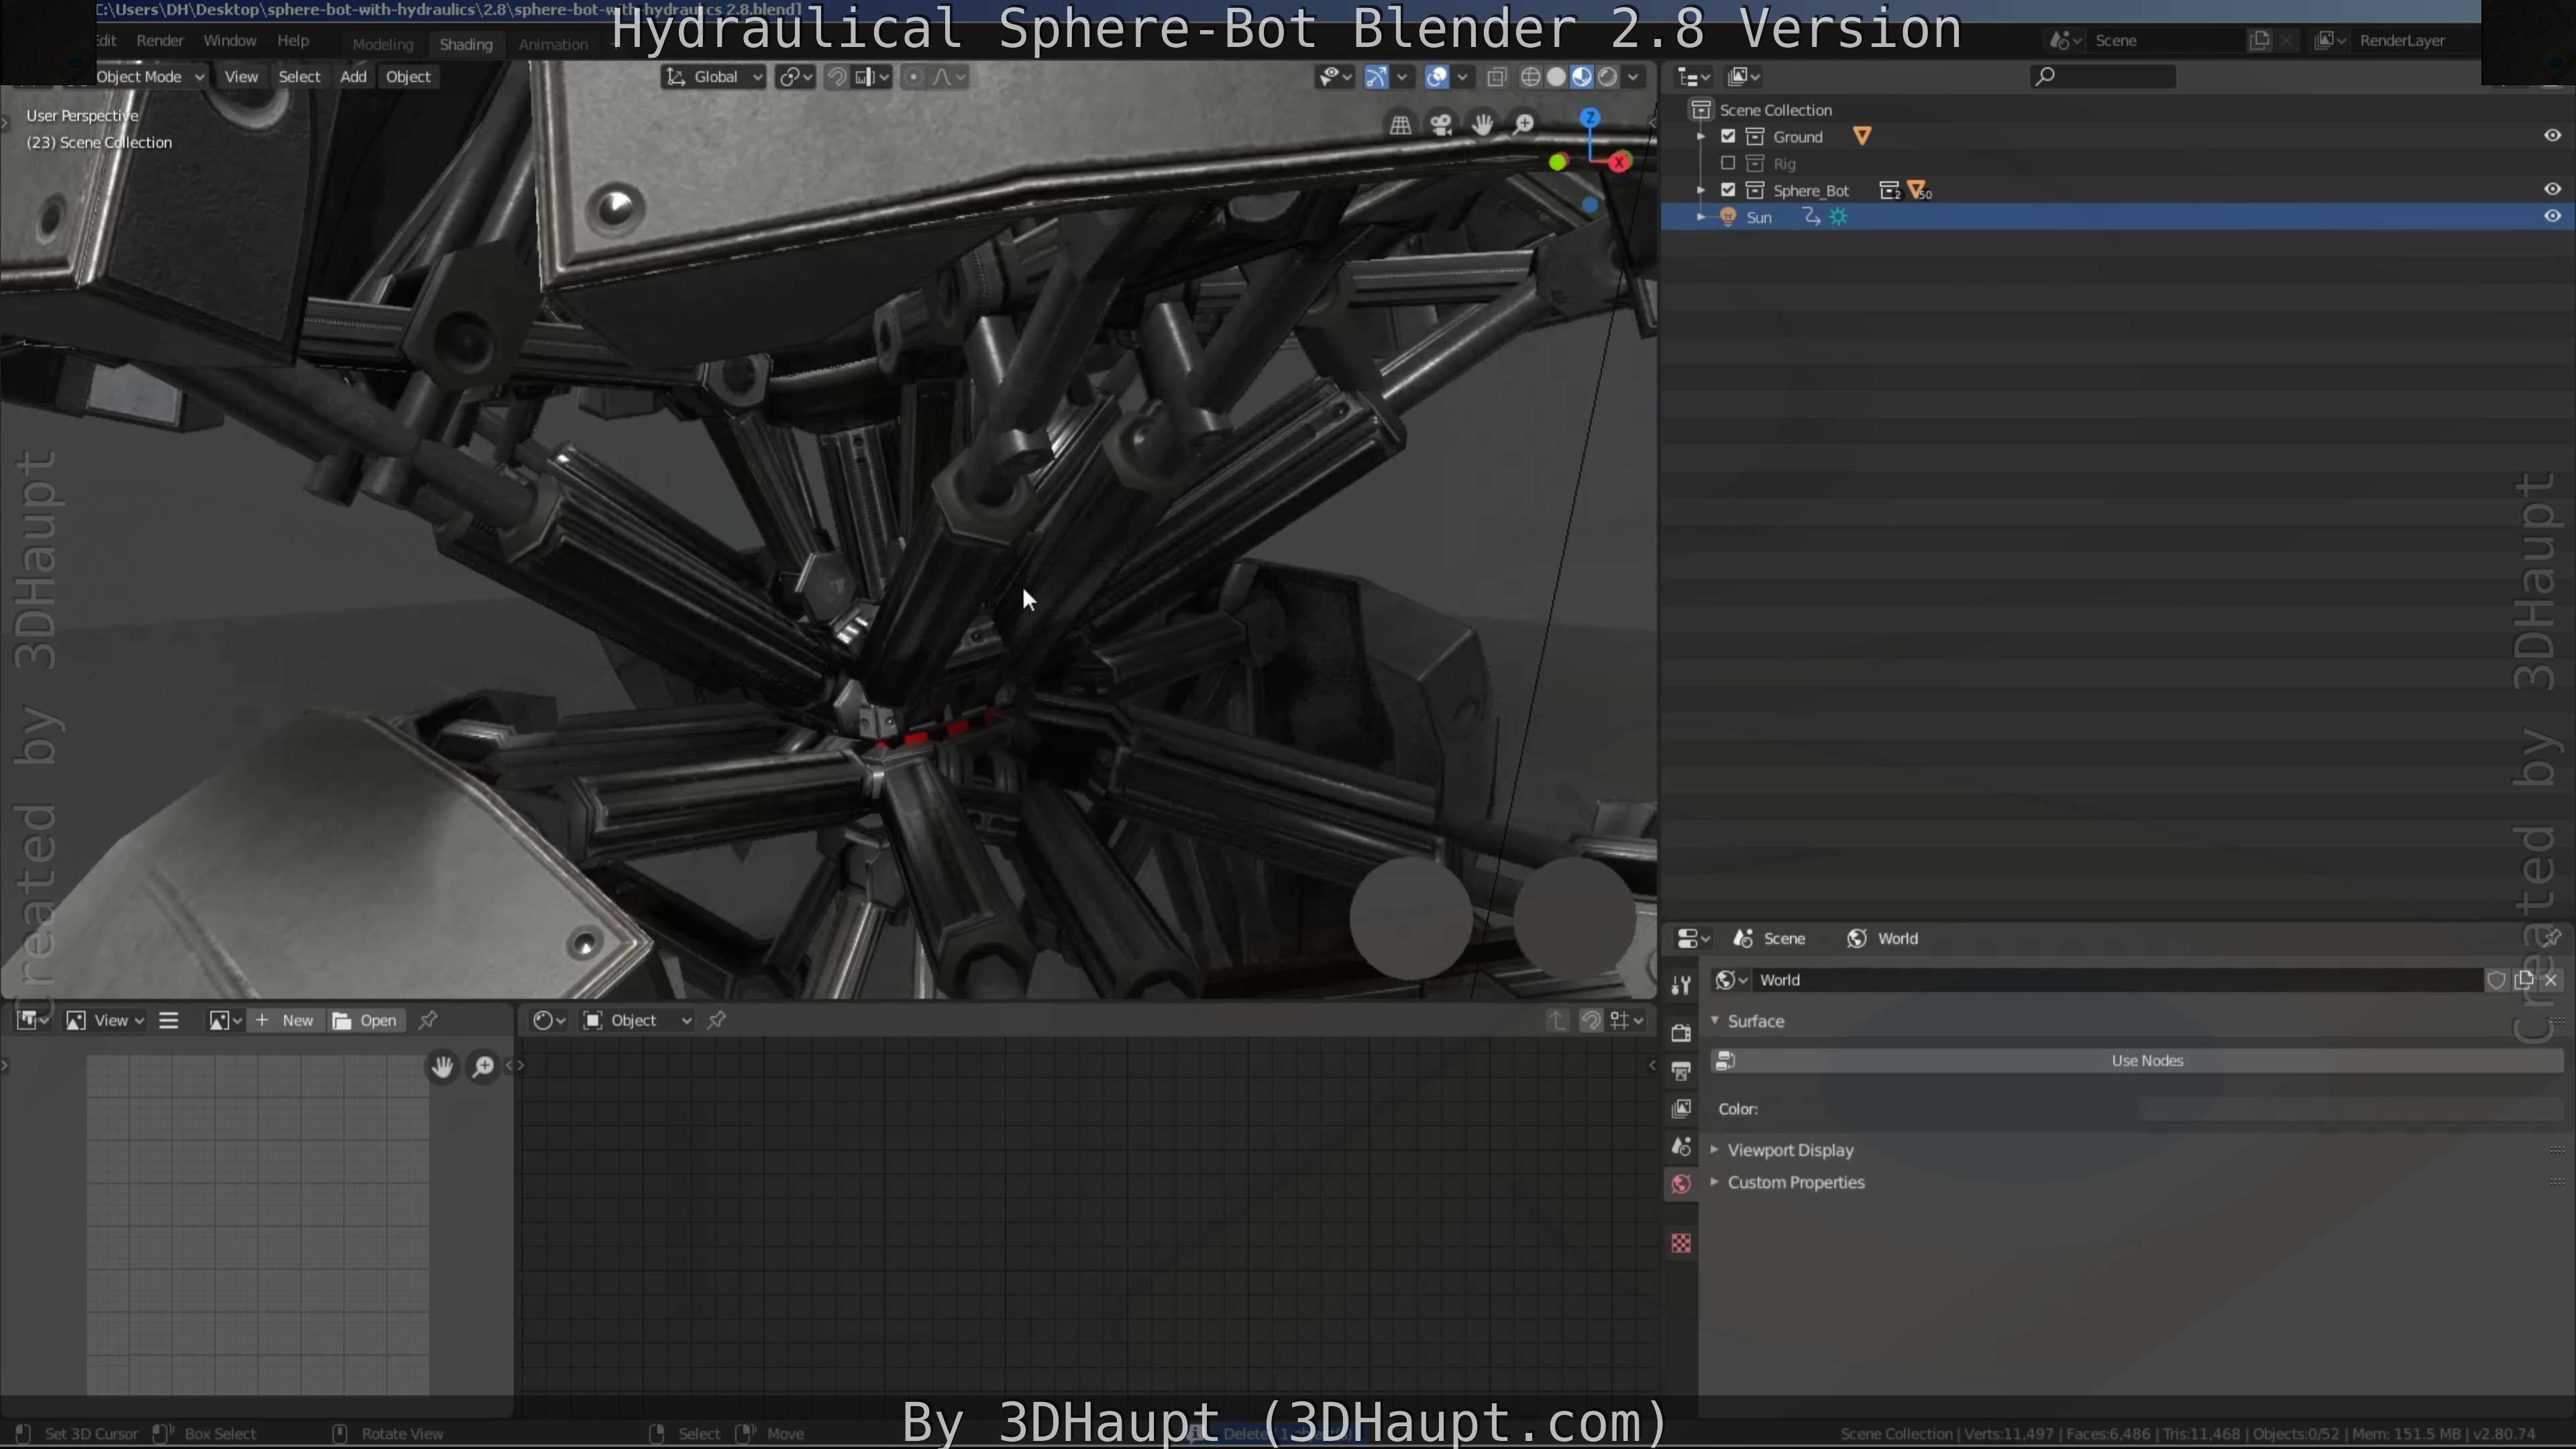Open the Texture properties tab checker icon

(1681, 1243)
